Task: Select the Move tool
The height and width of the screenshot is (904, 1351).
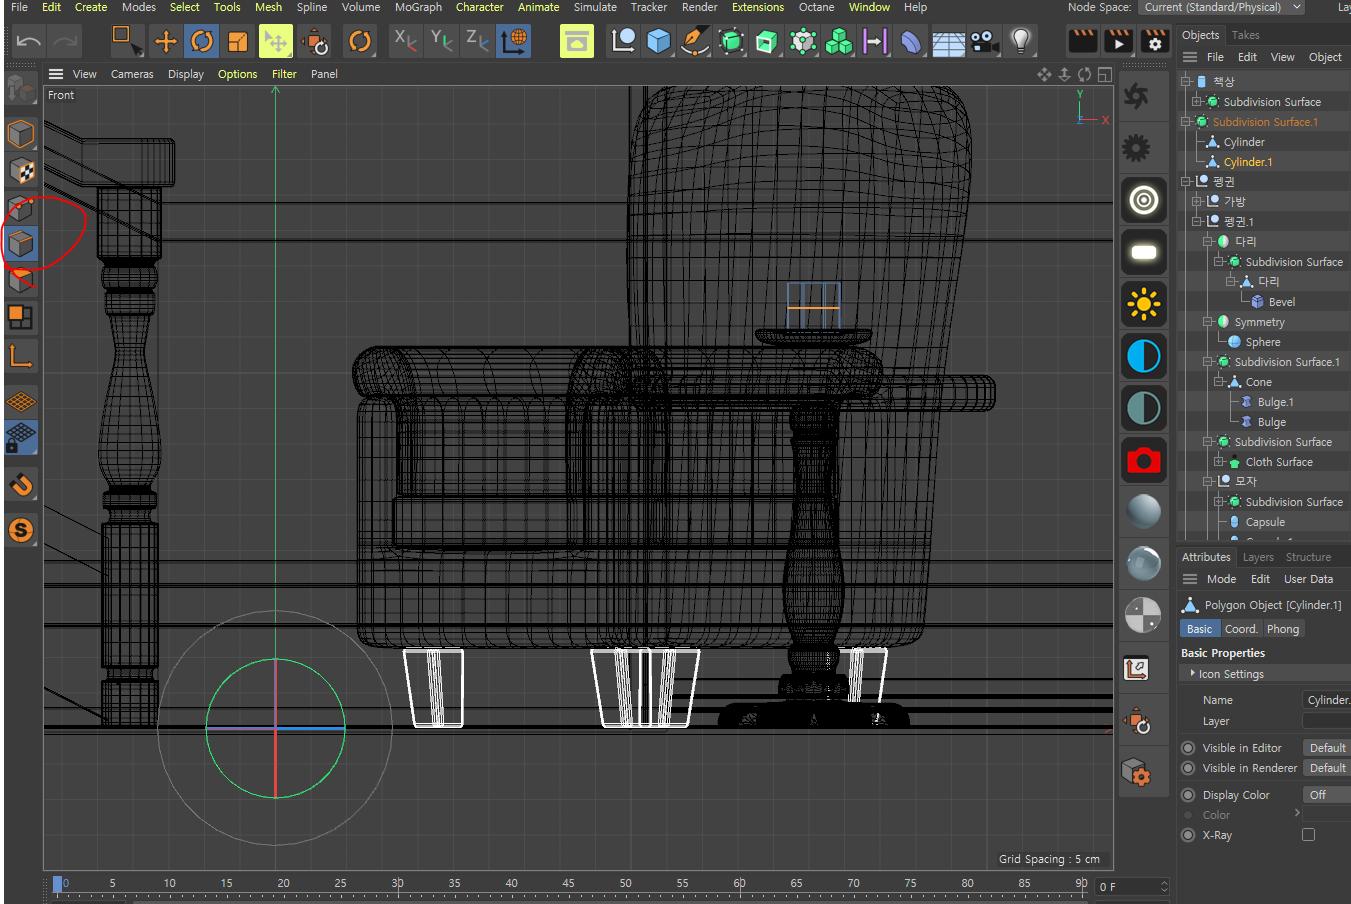Action: tap(165, 41)
